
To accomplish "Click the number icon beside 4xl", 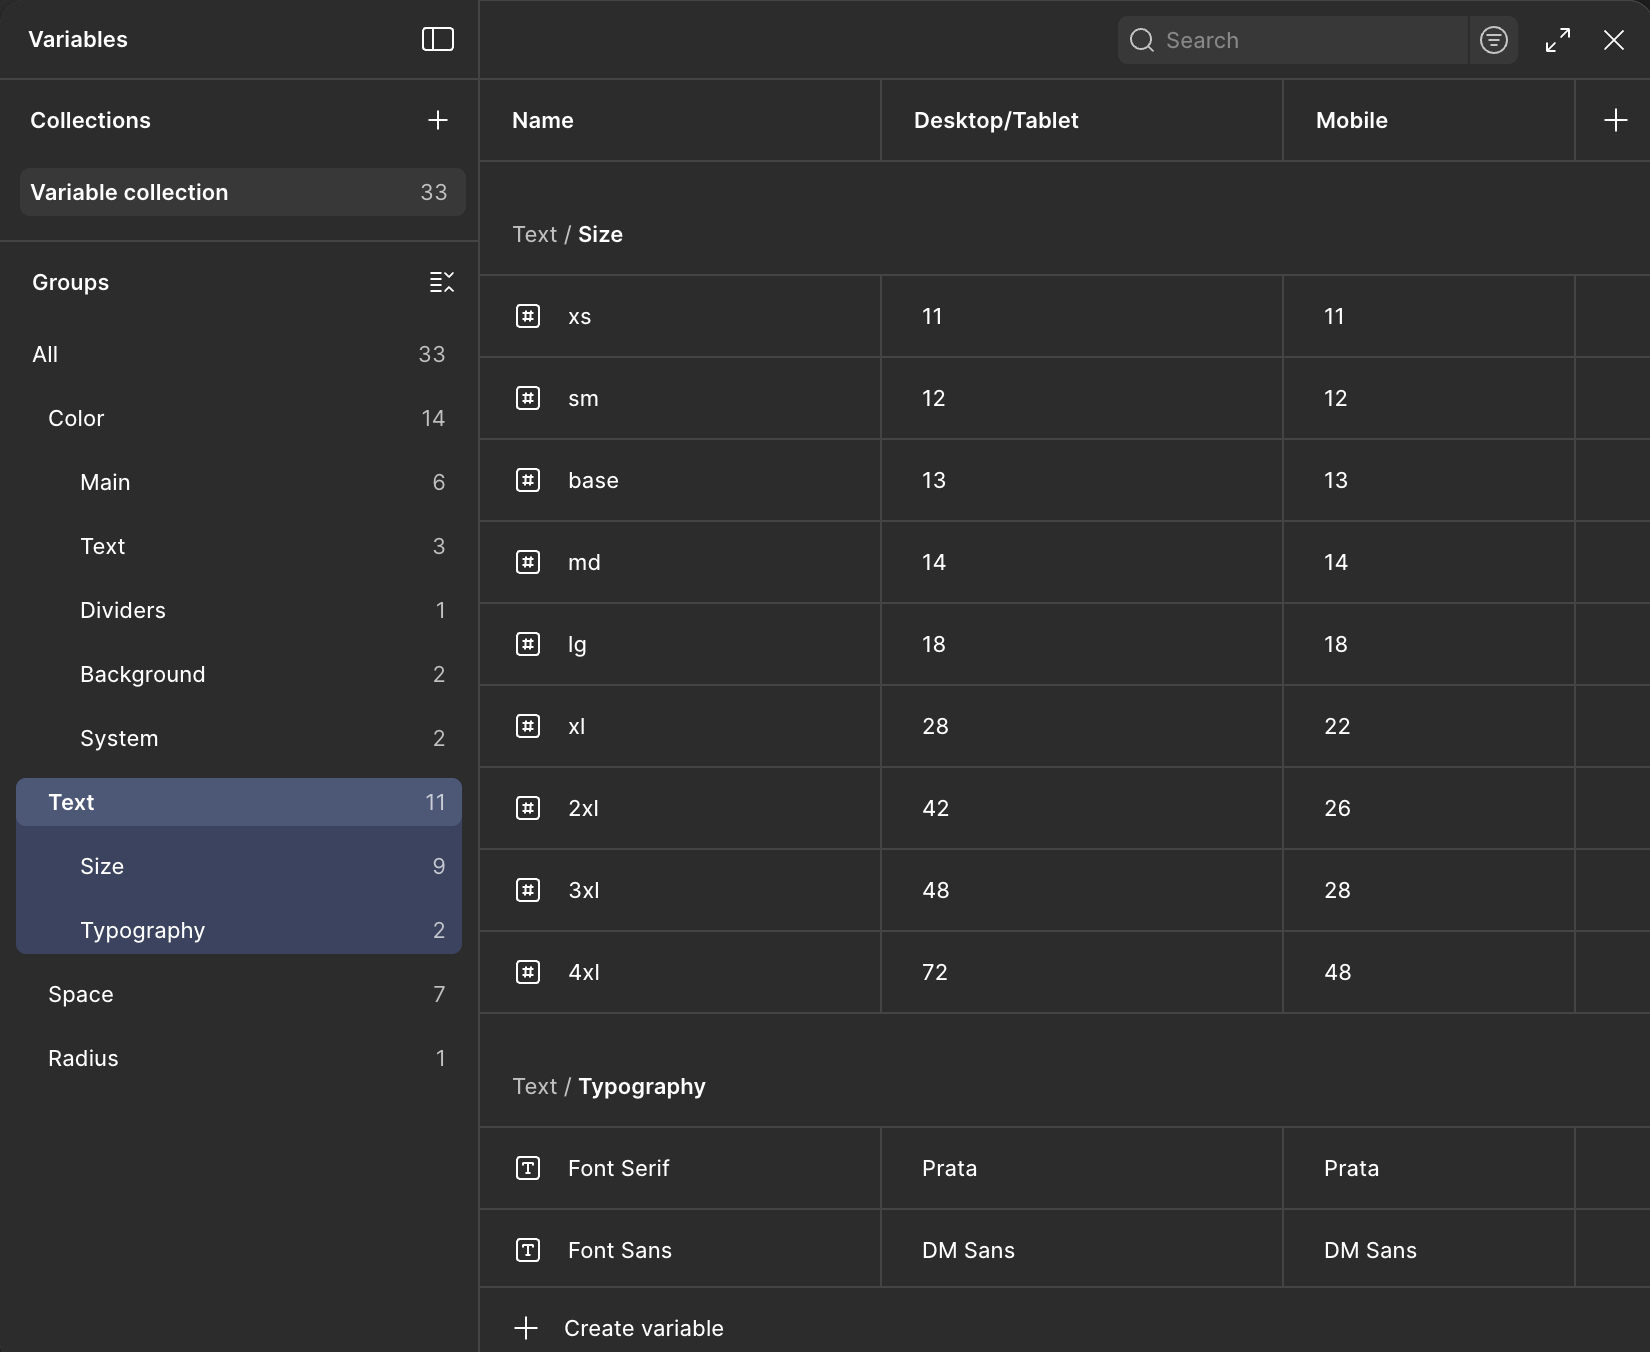I will [x=528, y=972].
